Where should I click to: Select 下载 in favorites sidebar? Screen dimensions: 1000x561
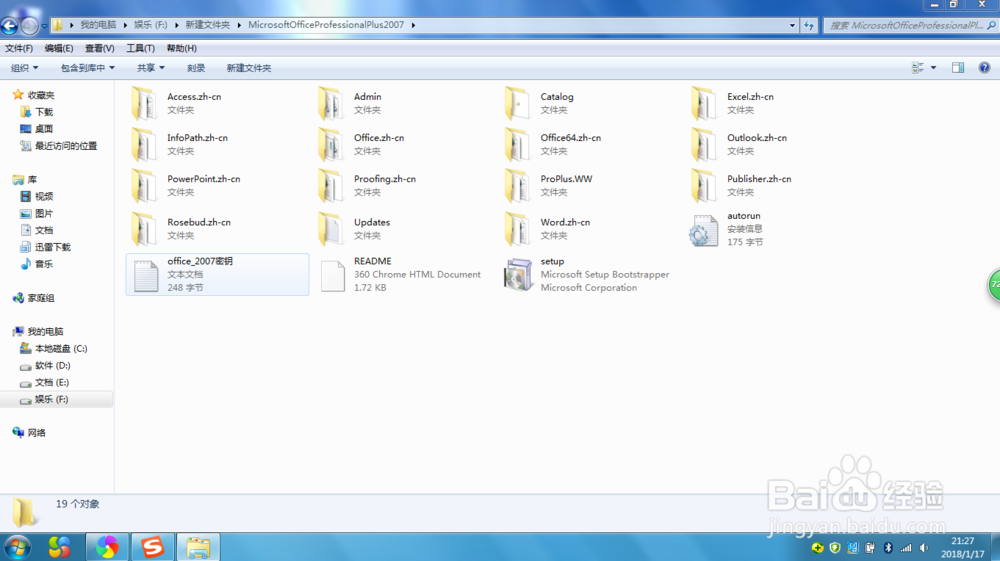click(44, 112)
